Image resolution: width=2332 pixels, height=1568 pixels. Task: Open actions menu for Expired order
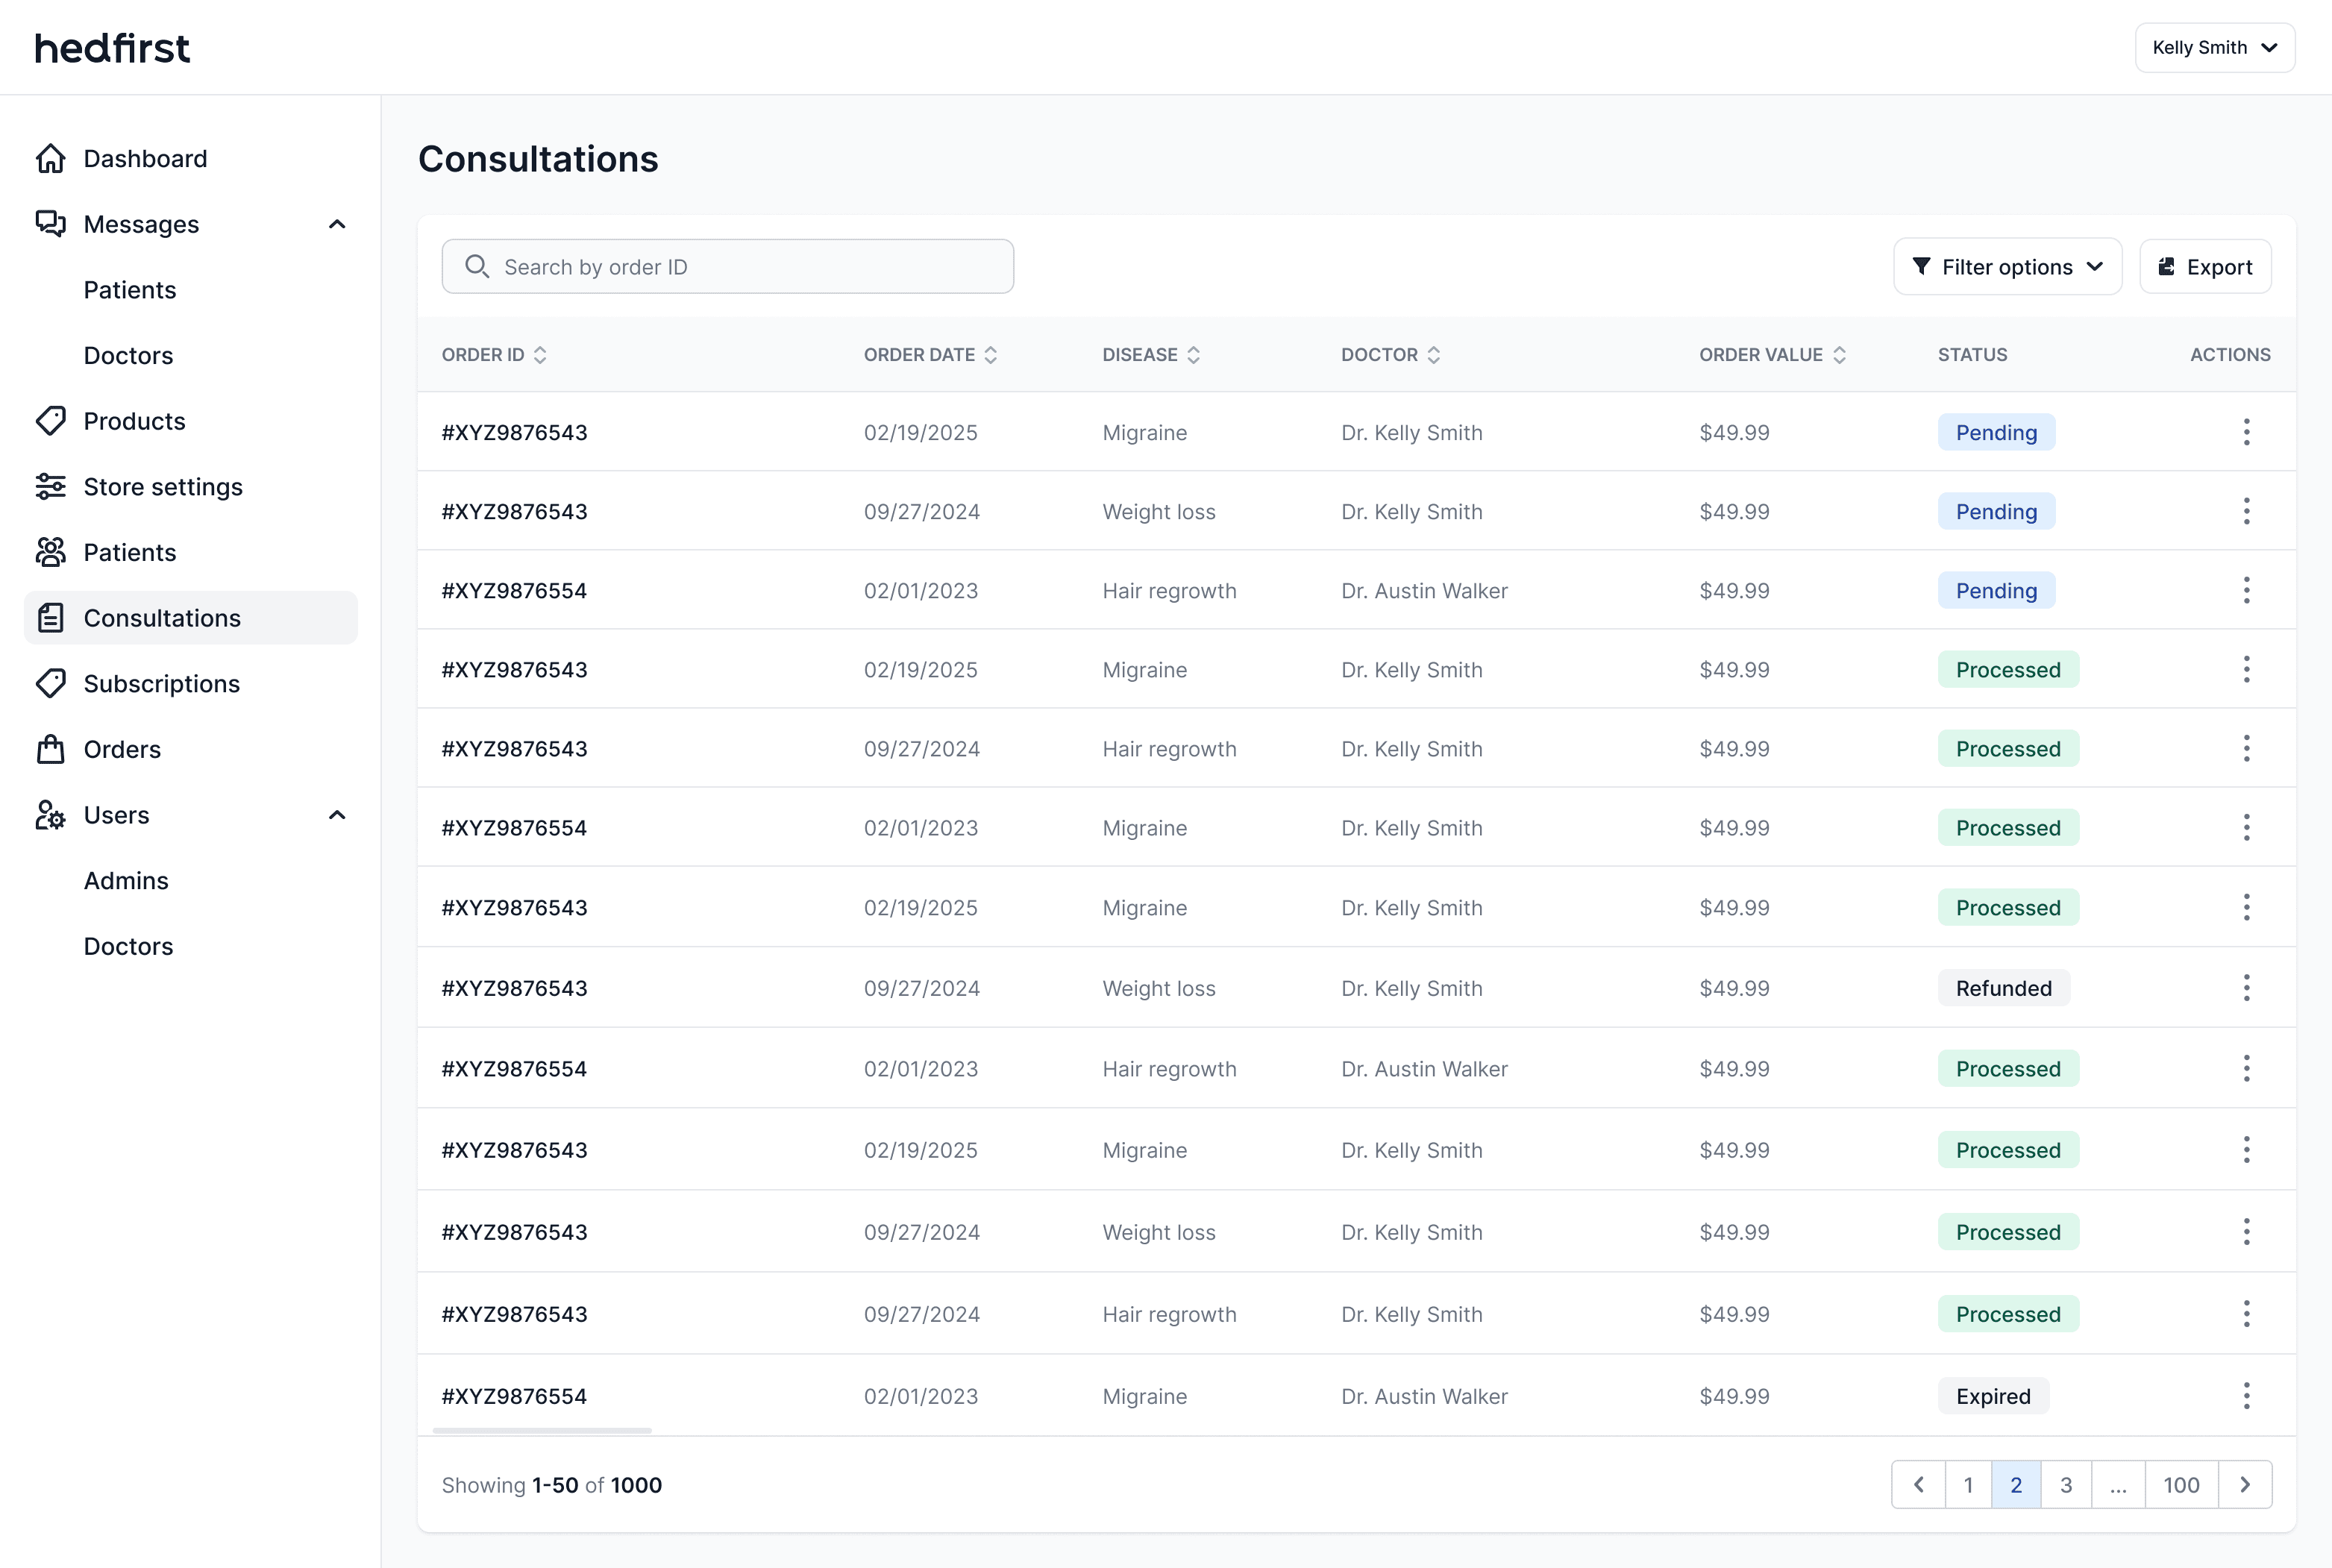click(x=2246, y=1396)
